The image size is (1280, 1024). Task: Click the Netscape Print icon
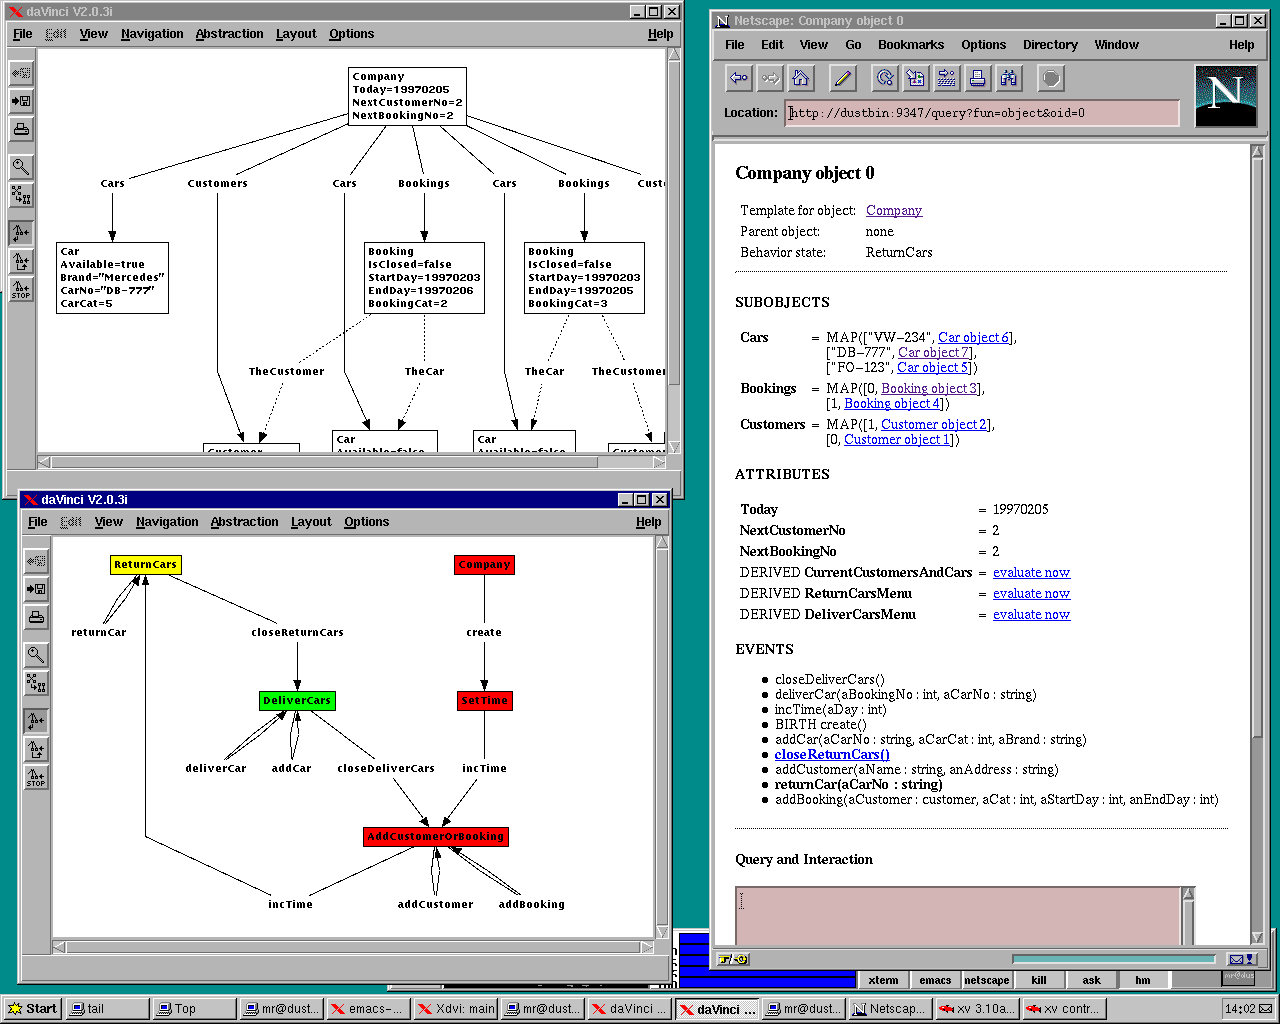(x=978, y=78)
